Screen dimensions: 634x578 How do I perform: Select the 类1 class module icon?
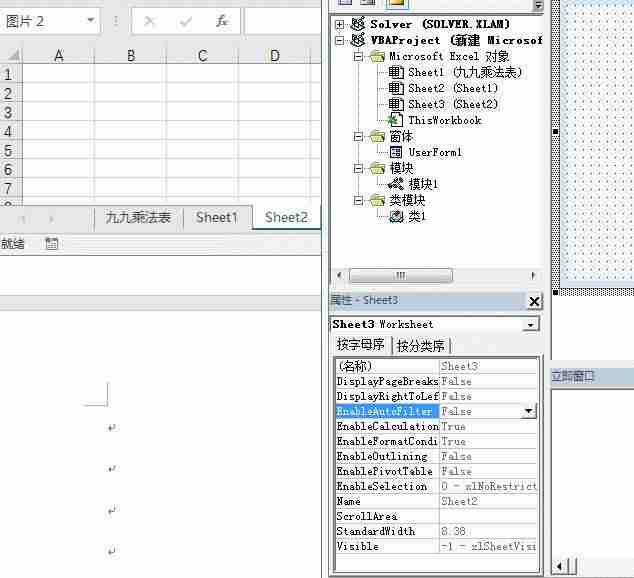pos(396,217)
